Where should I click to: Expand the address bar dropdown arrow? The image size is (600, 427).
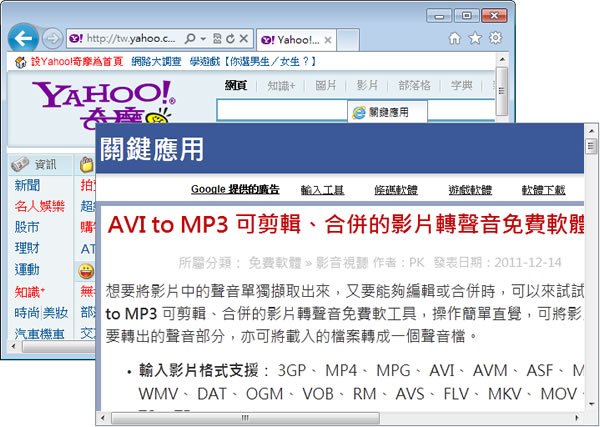click(203, 39)
